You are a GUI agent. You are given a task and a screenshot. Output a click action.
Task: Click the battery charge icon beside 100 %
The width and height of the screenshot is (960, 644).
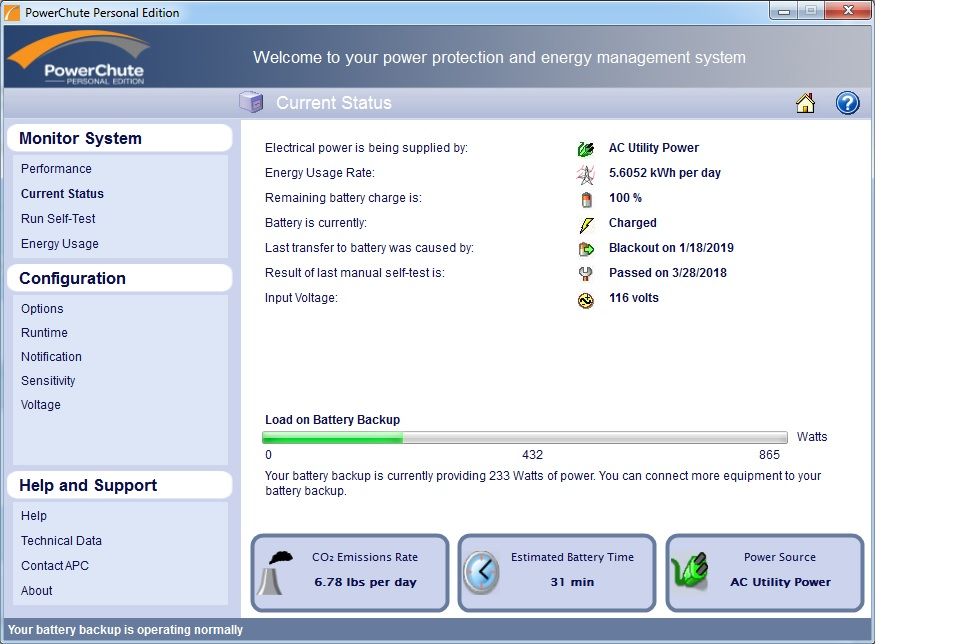point(586,200)
